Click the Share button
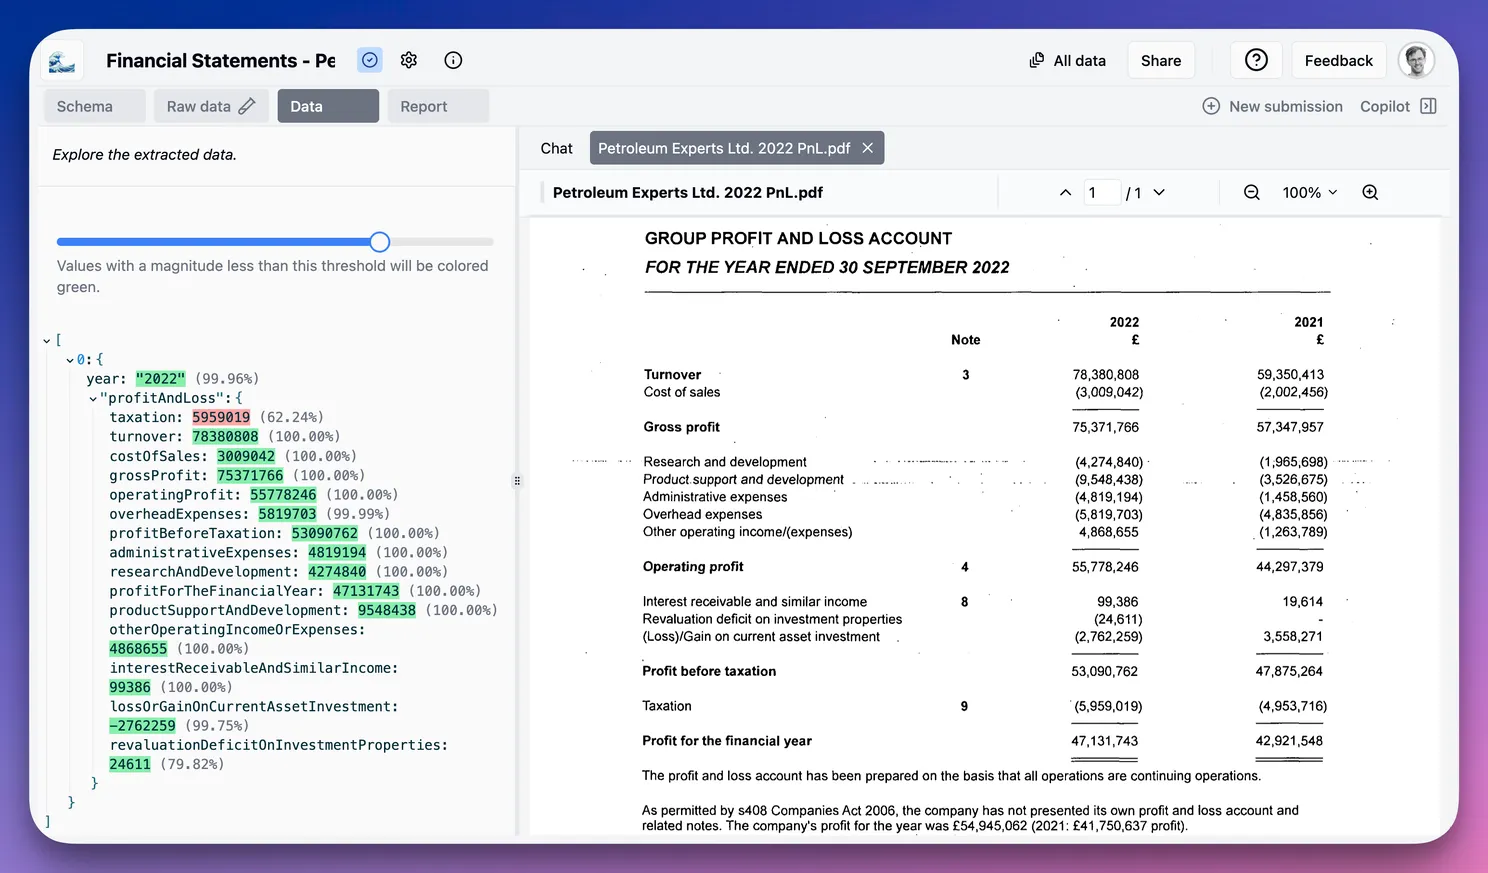Image resolution: width=1488 pixels, height=873 pixels. click(x=1161, y=60)
